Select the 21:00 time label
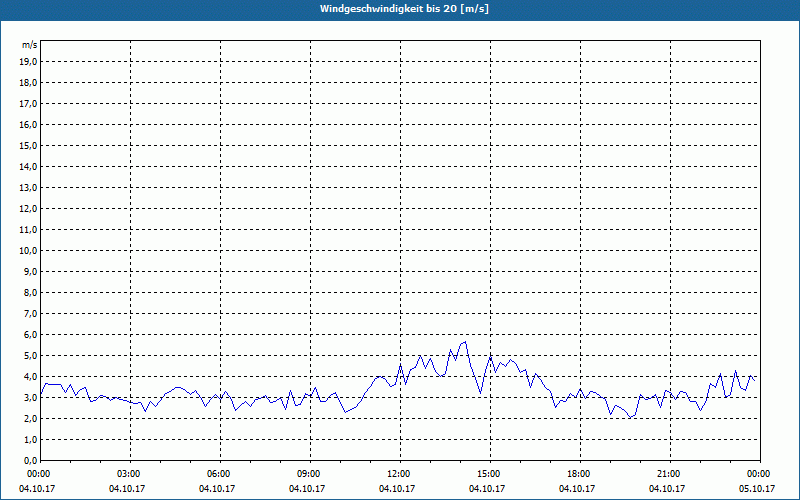Screen dimensions: 800x500 tap(670, 474)
